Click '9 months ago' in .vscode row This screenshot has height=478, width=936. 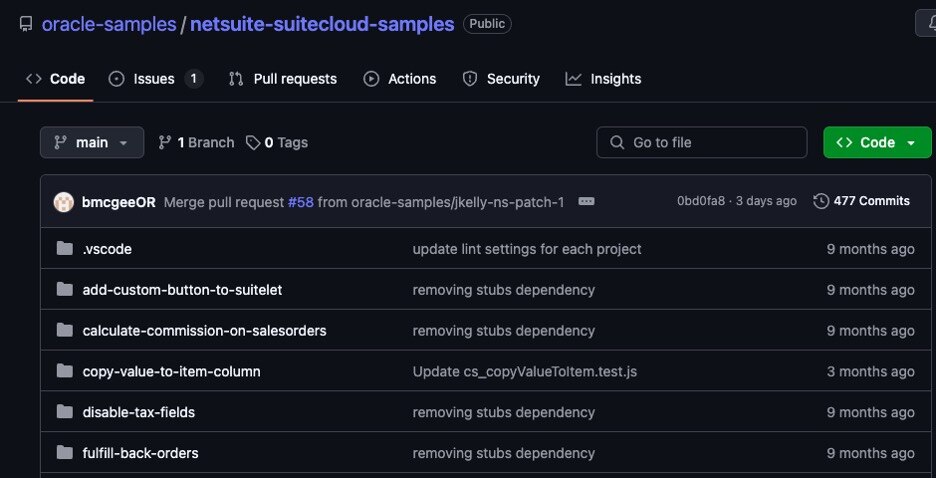870,249
